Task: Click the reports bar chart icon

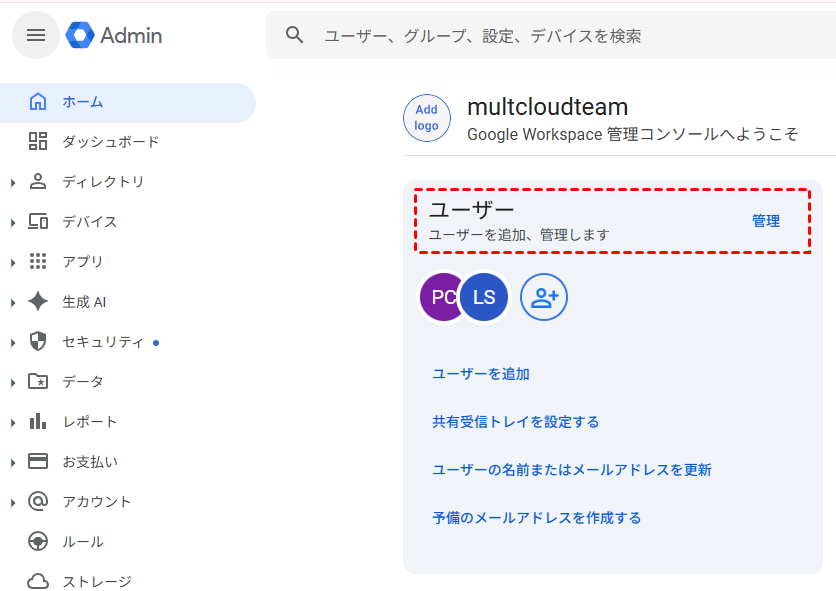Action: [38, 421]
